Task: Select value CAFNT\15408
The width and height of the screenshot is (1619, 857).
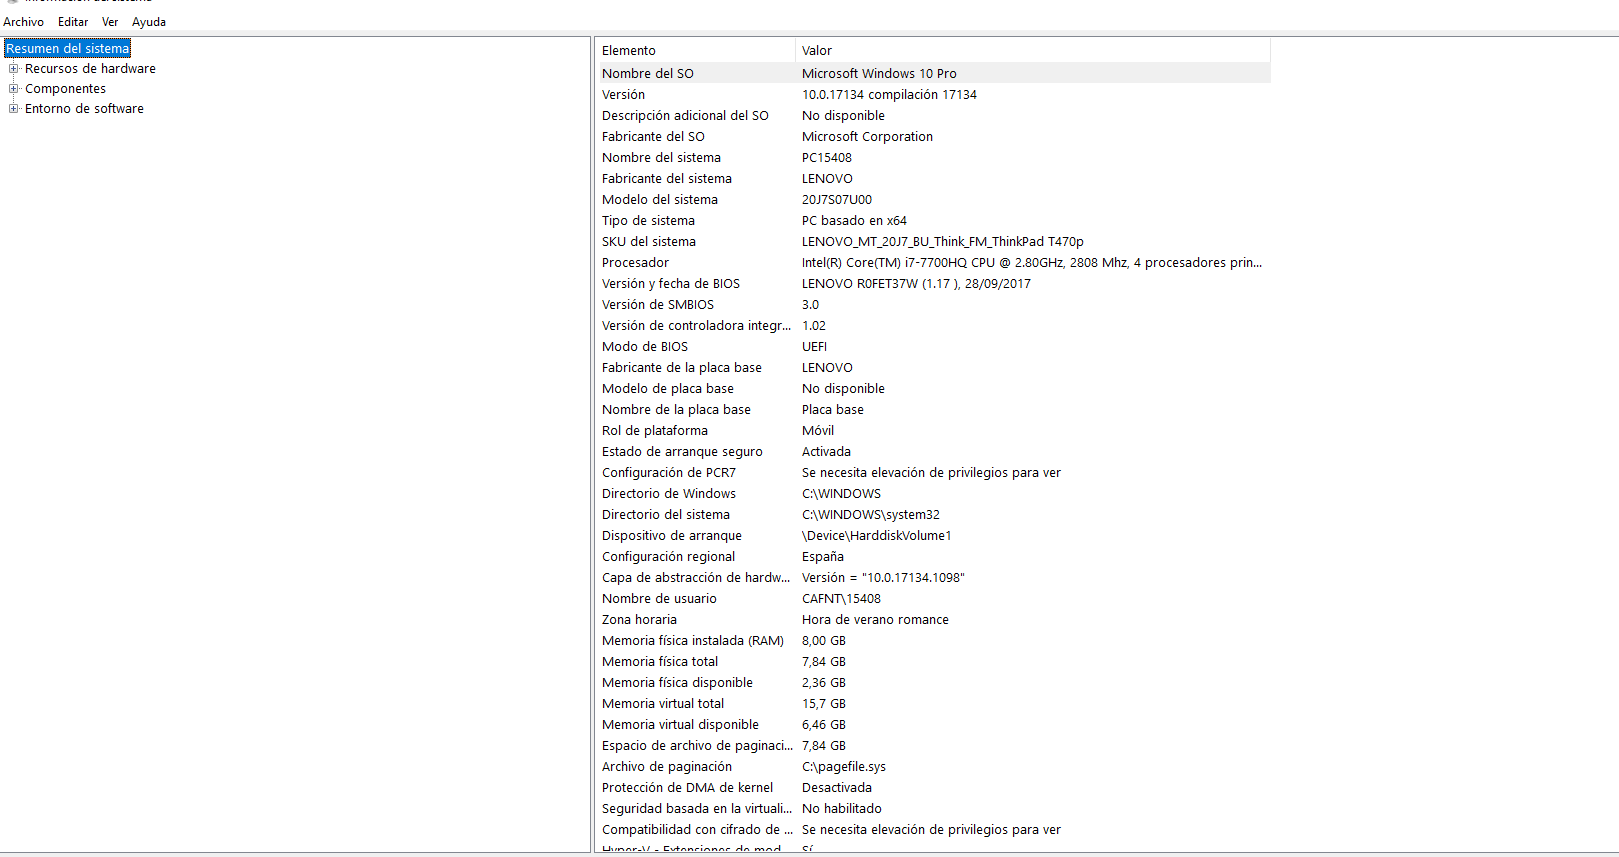Action: tap(841, 598)
